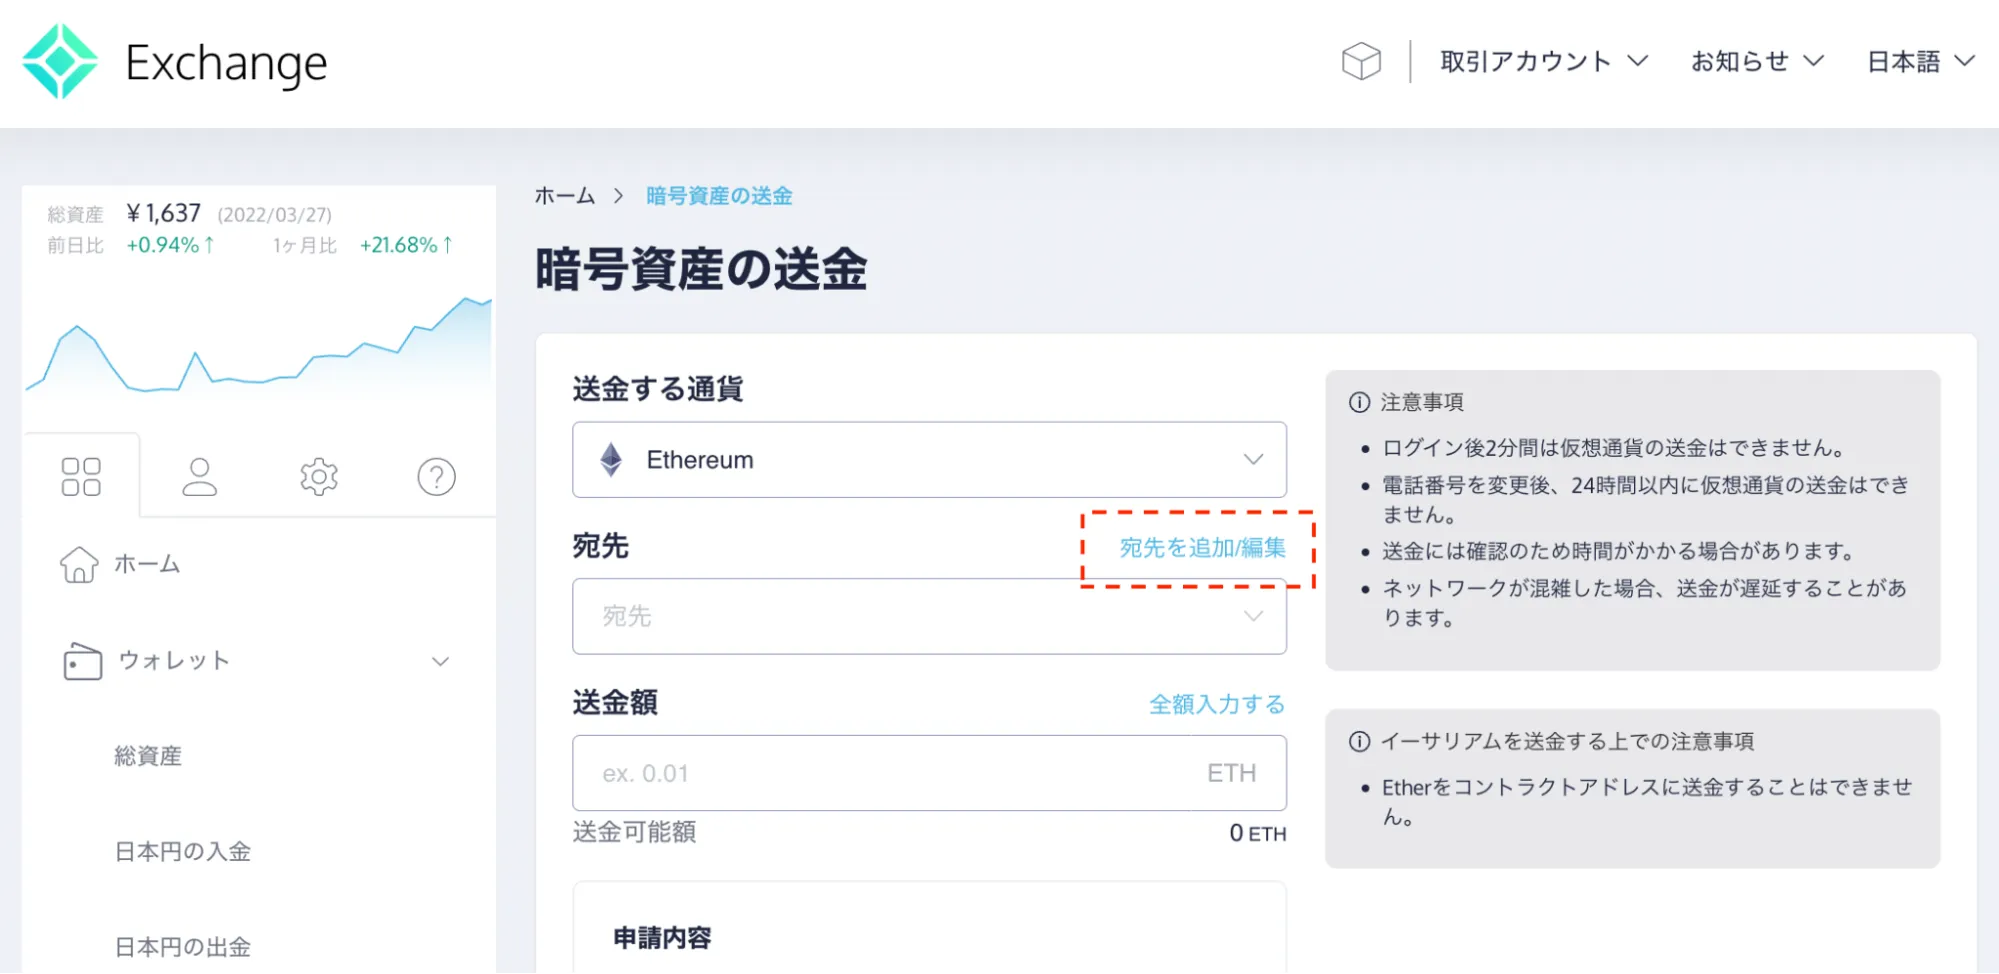The width and height of the screenshot is (1999, 974).
Task: Click 全額入力する to fill full amount
Action: pos(1216,704)
